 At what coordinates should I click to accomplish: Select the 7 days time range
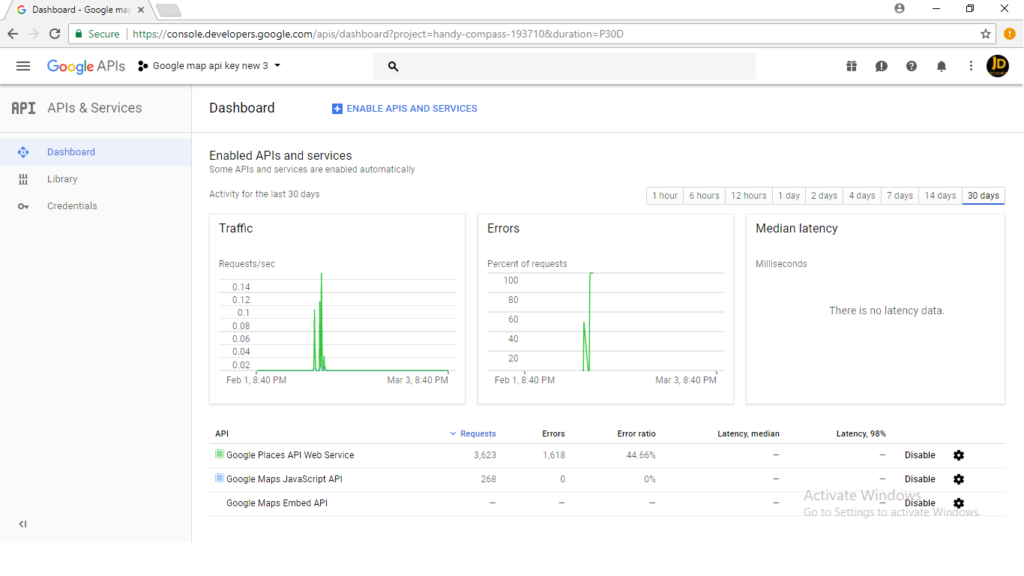click(899, 196)
